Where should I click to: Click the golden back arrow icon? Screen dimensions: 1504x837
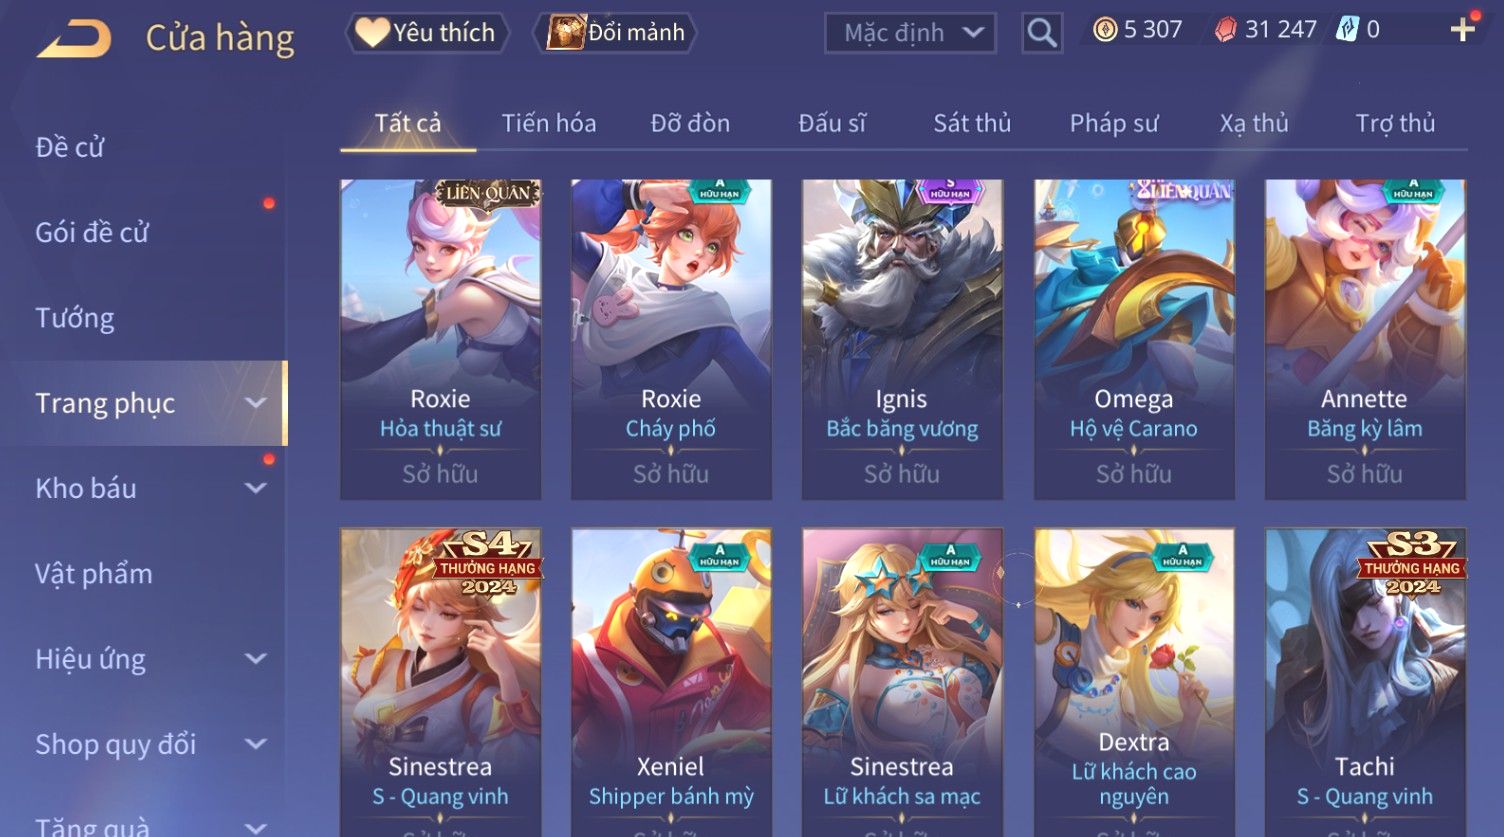click(x=75, y=39)
